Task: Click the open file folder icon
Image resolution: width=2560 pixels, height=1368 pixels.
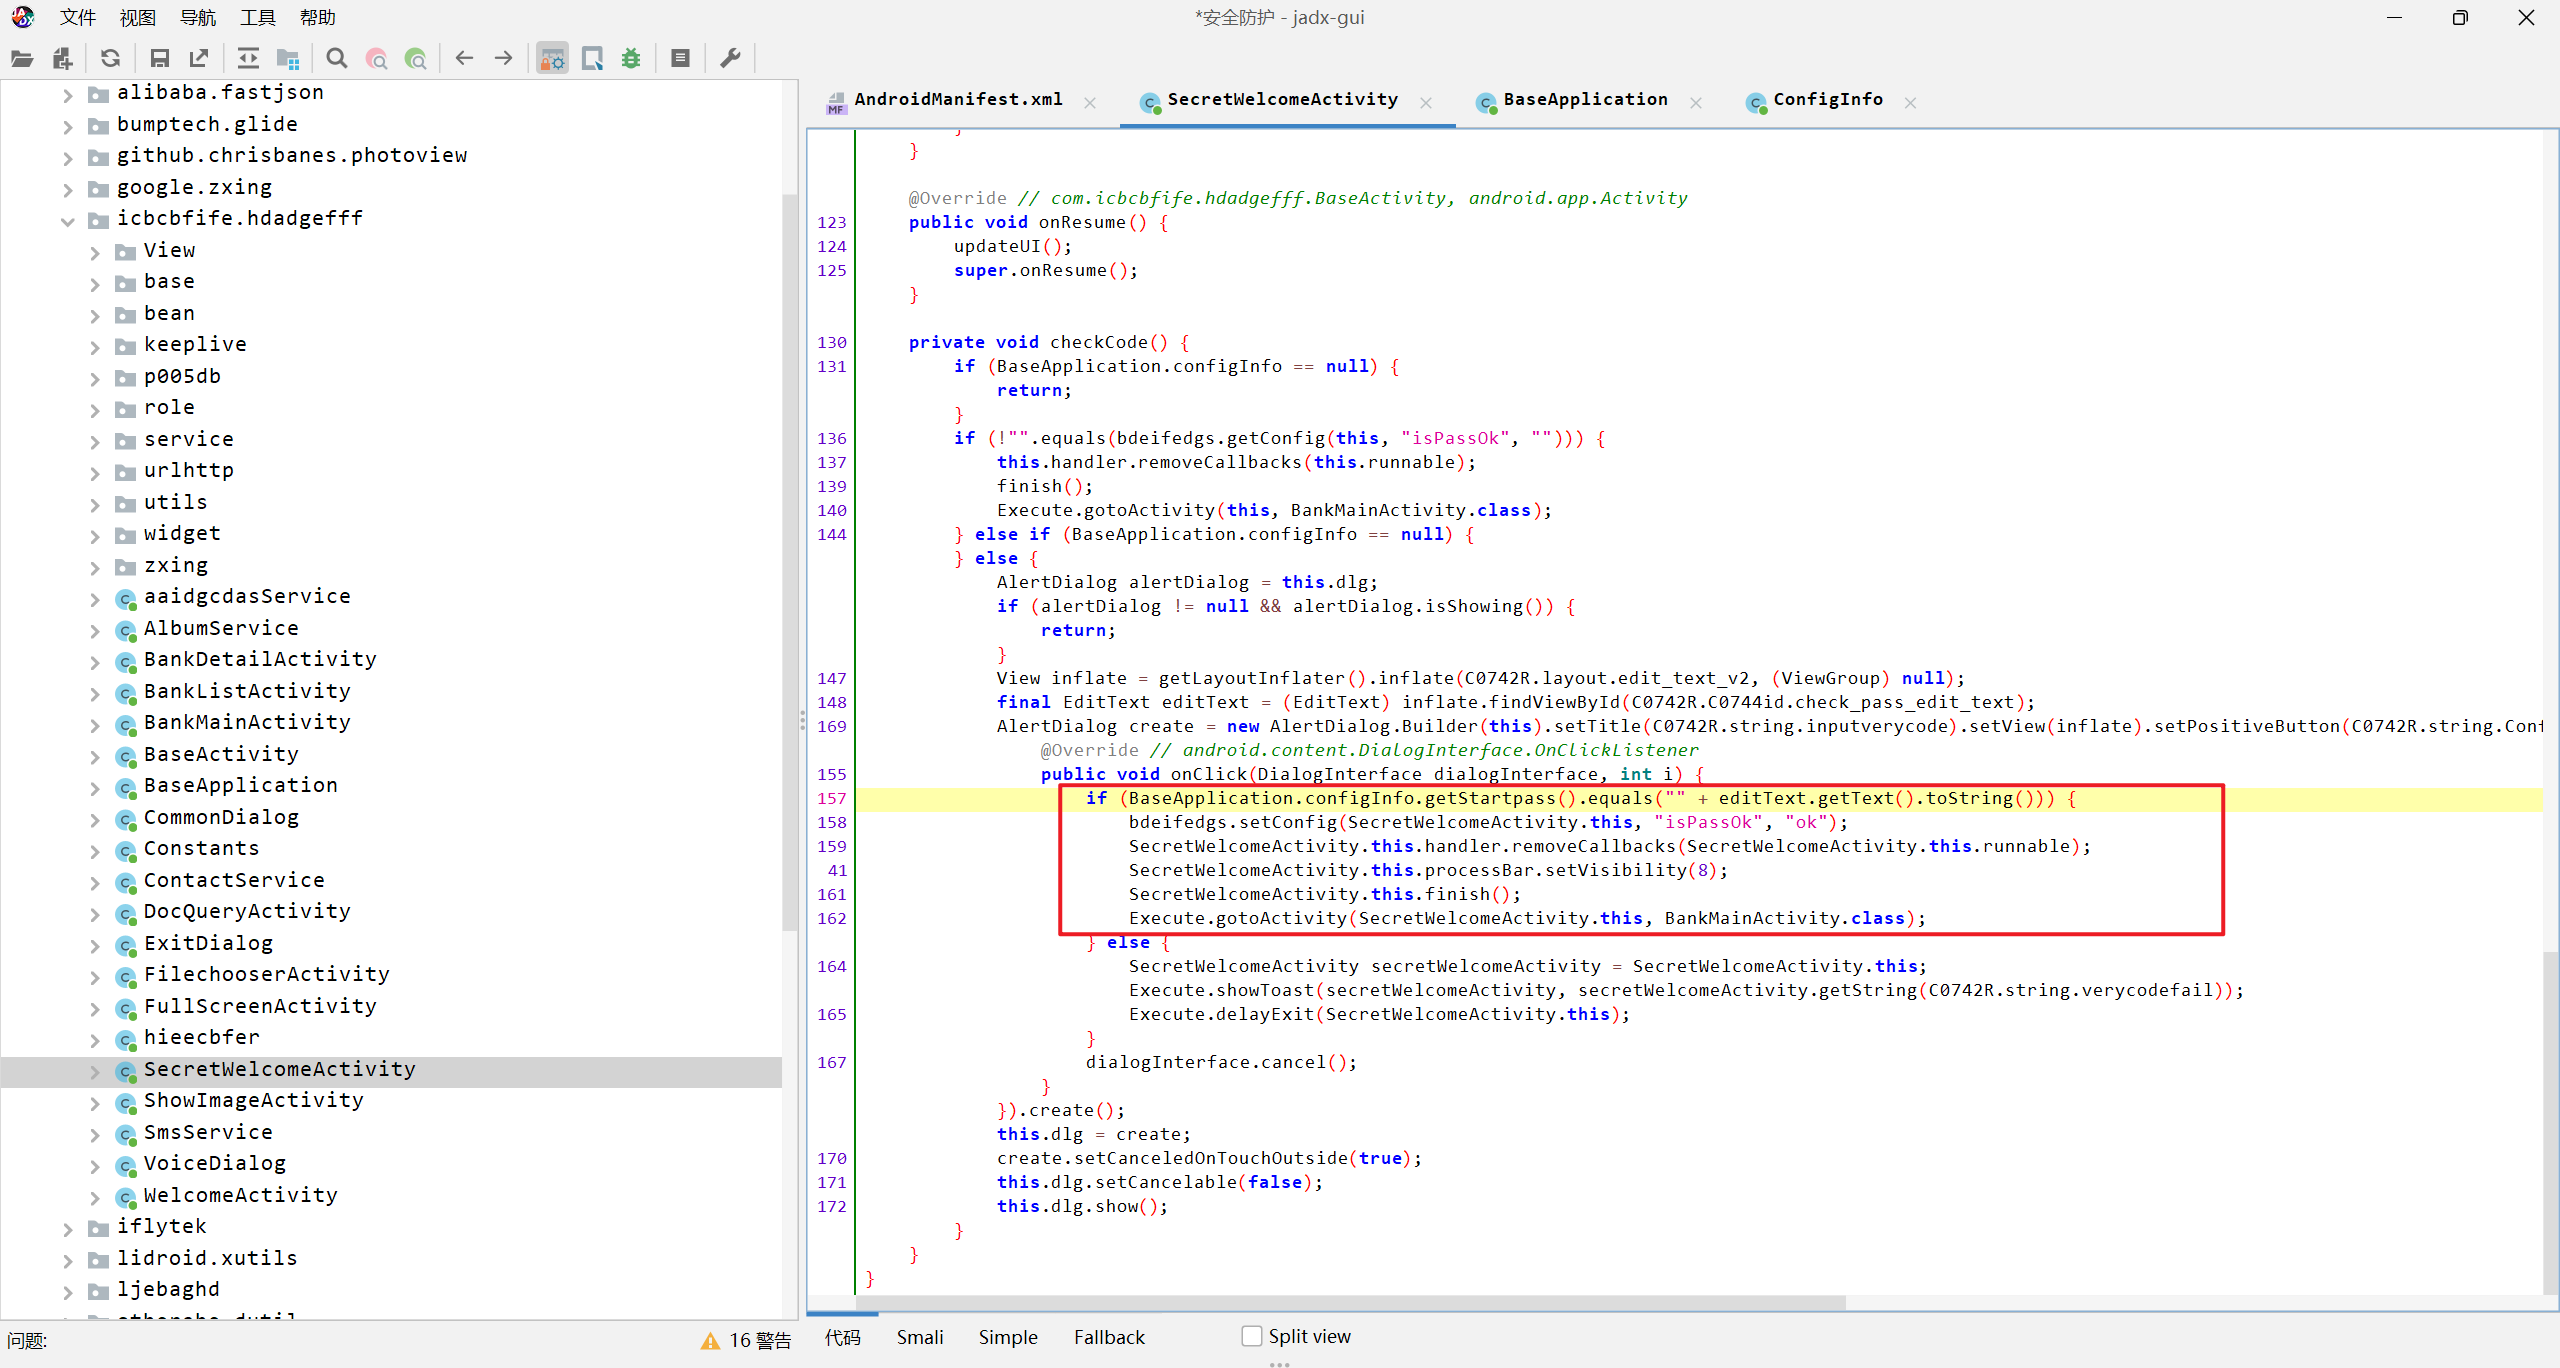Action: (x=22, y=59)
